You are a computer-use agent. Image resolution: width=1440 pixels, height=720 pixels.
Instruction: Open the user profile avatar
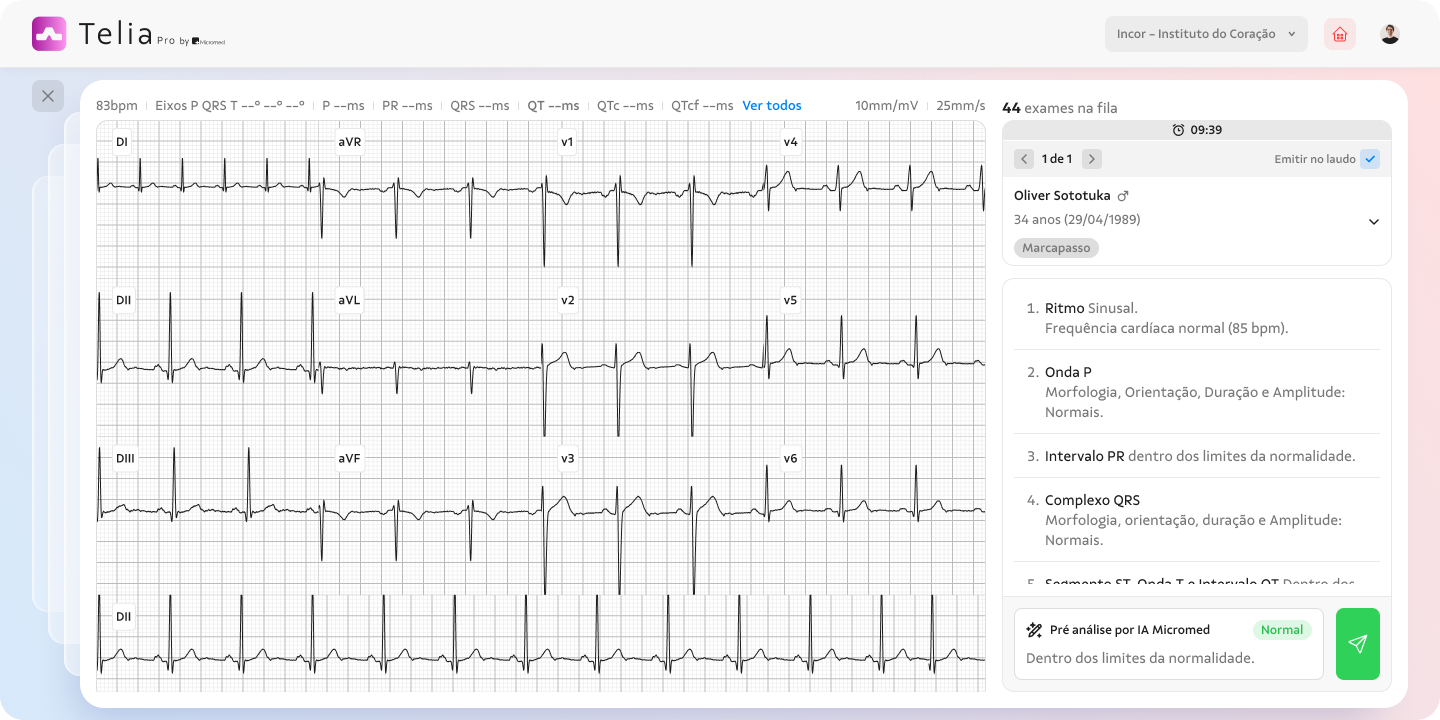[x=1390, y=34]
